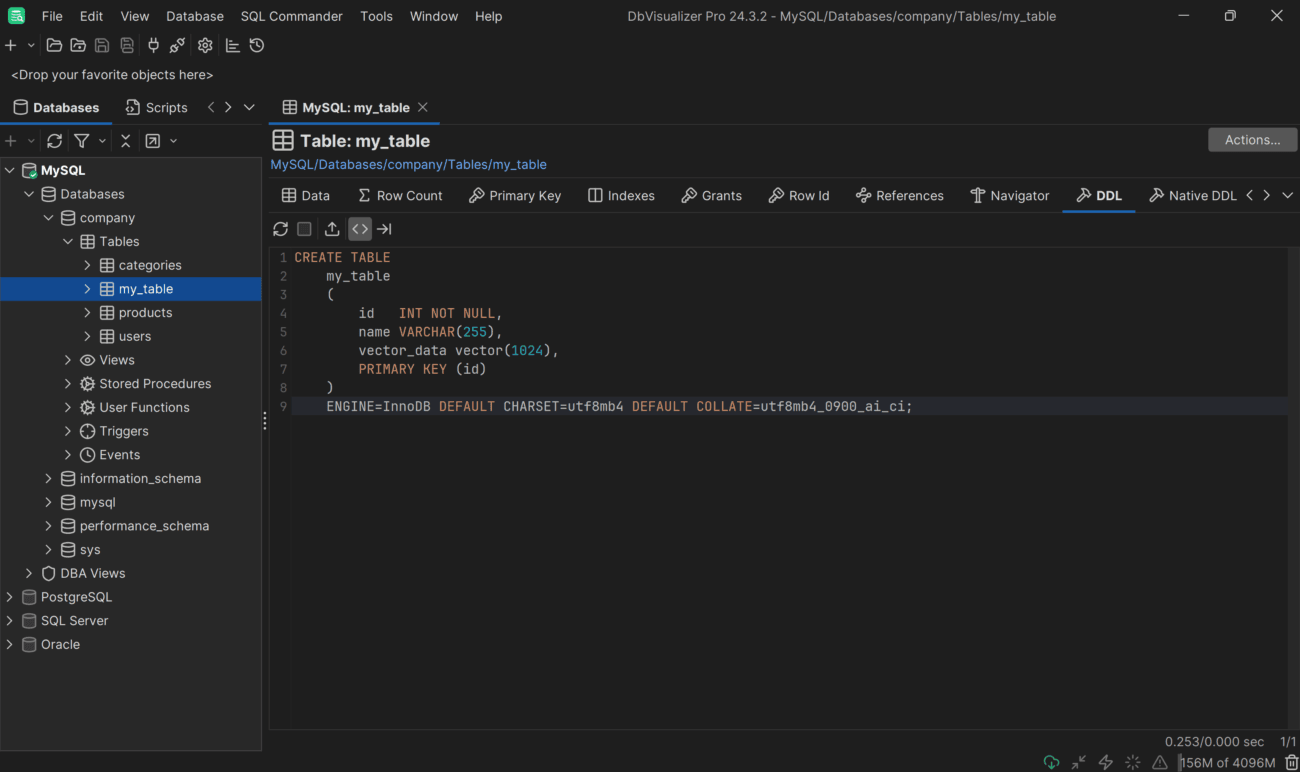Export the DDL using the upload icon
Viewport: 1300px width, 772px height.
(x=332, y=229)
